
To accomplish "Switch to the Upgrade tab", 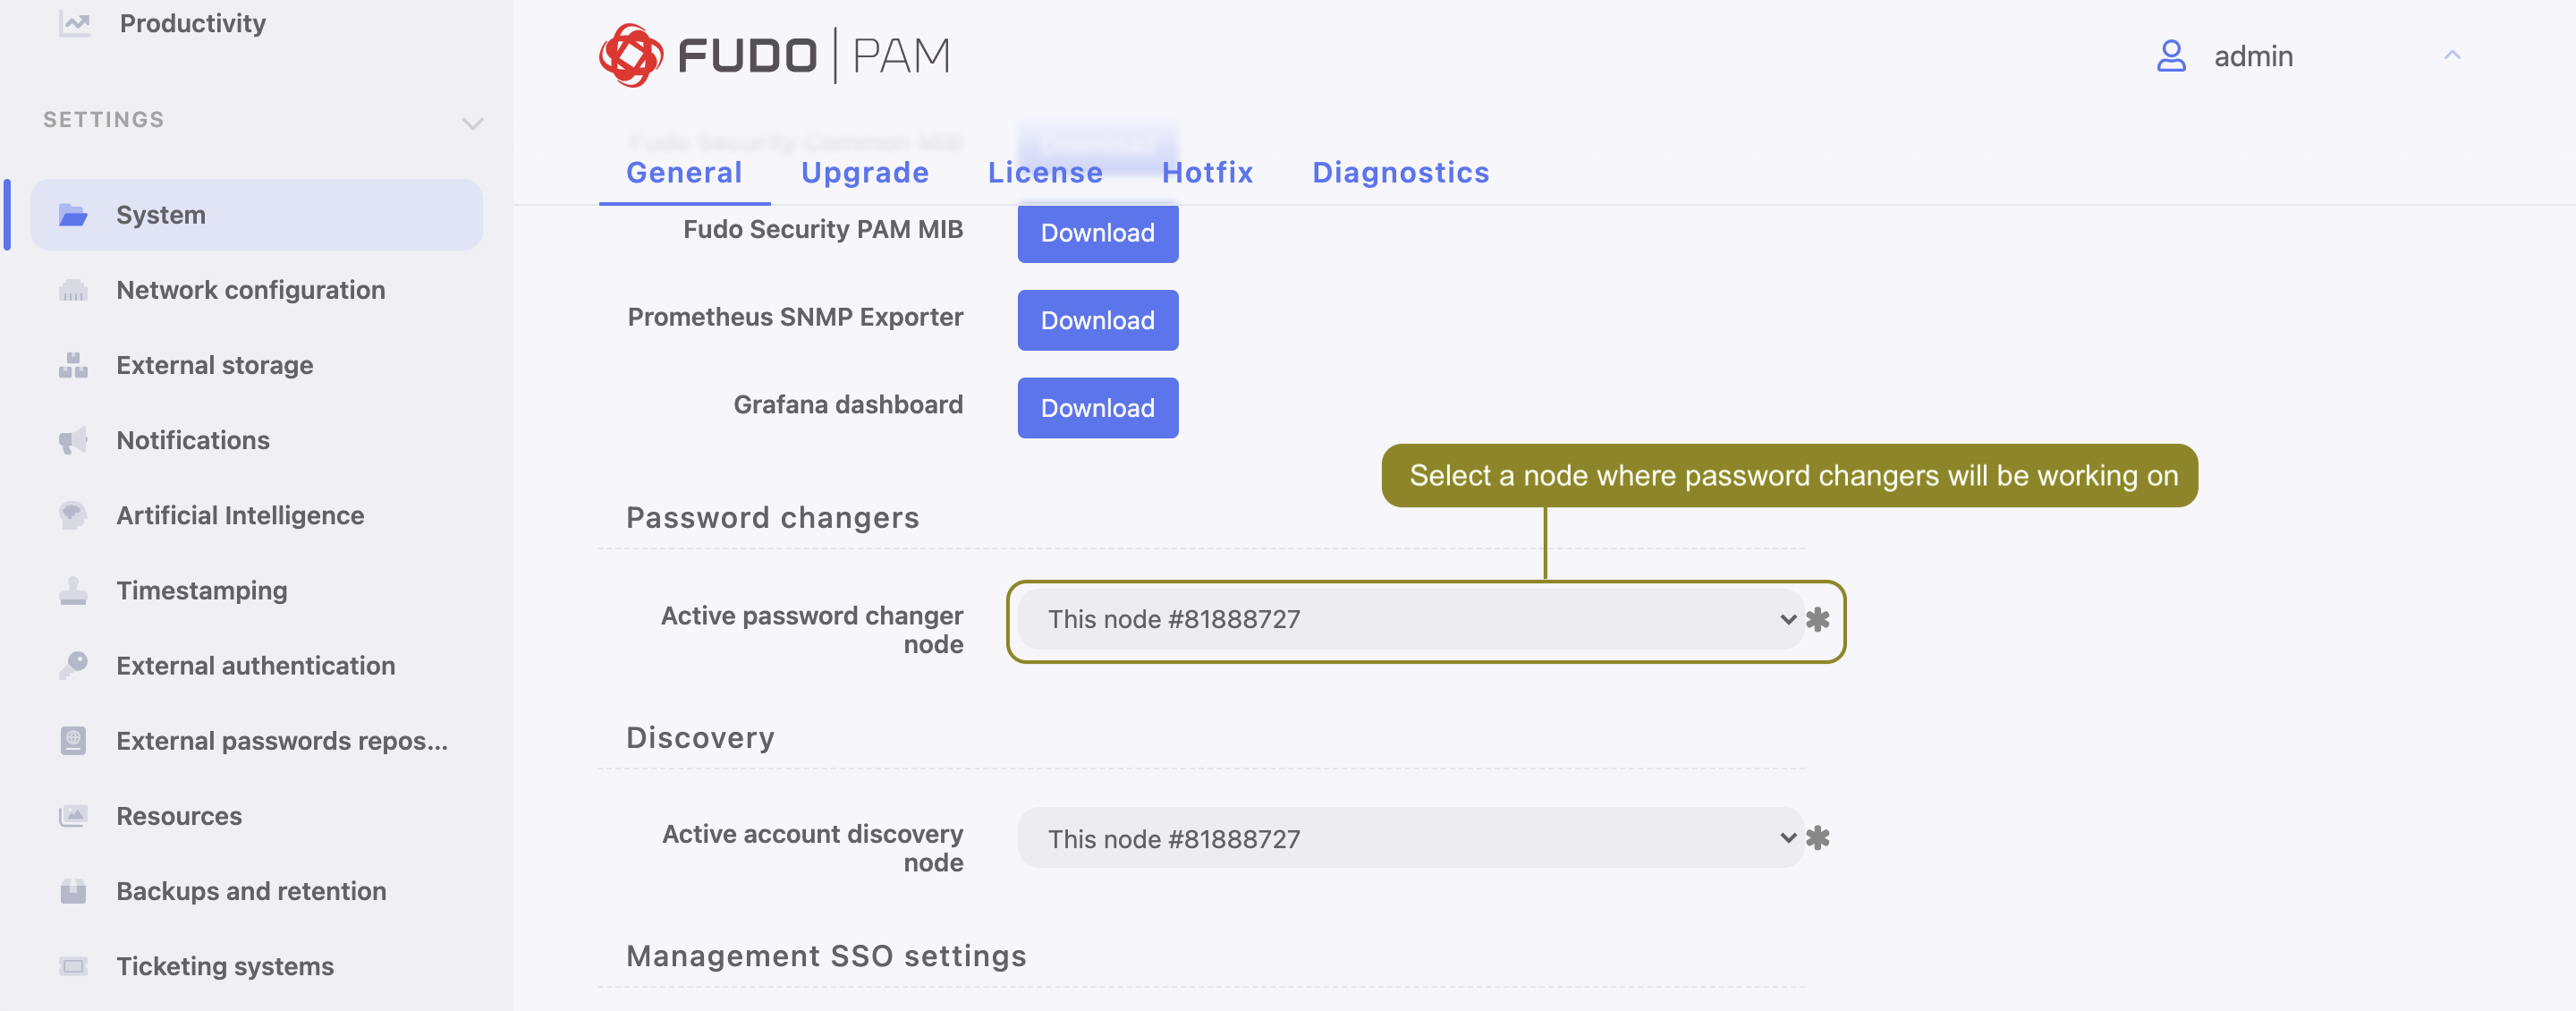I will (864, 172).
